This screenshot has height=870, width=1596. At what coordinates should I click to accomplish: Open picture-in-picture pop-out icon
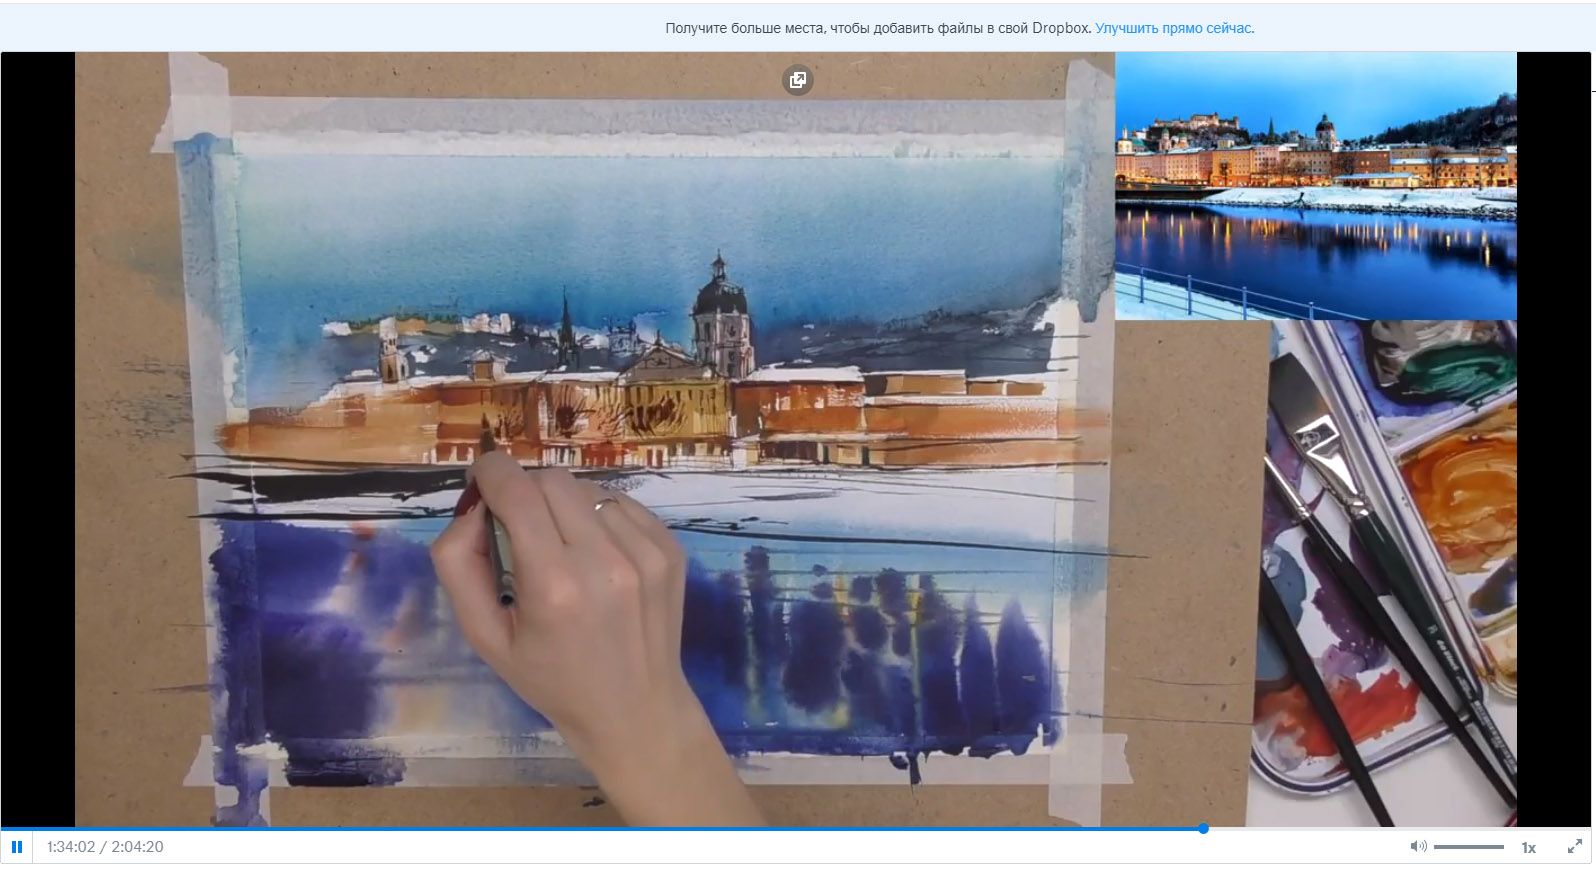797,80
